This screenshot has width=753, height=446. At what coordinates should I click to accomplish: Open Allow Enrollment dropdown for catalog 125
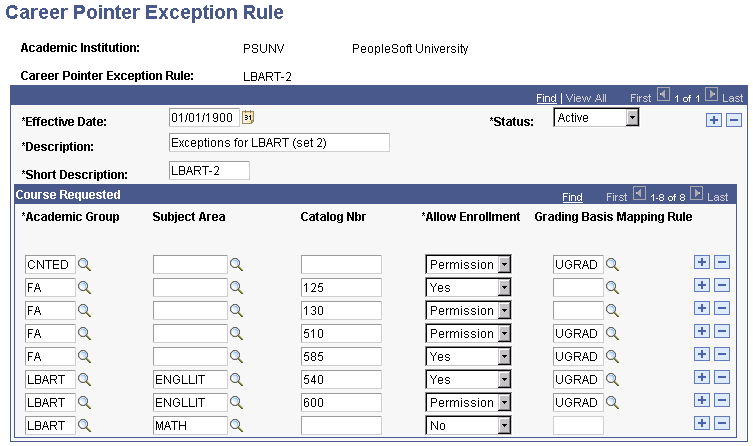[504, 288]
